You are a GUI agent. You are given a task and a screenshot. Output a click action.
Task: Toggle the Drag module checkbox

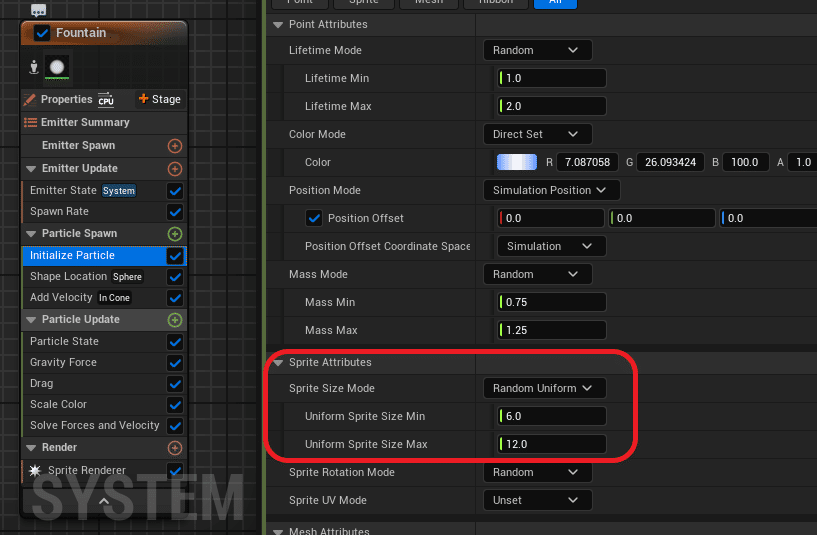point(175,384)
